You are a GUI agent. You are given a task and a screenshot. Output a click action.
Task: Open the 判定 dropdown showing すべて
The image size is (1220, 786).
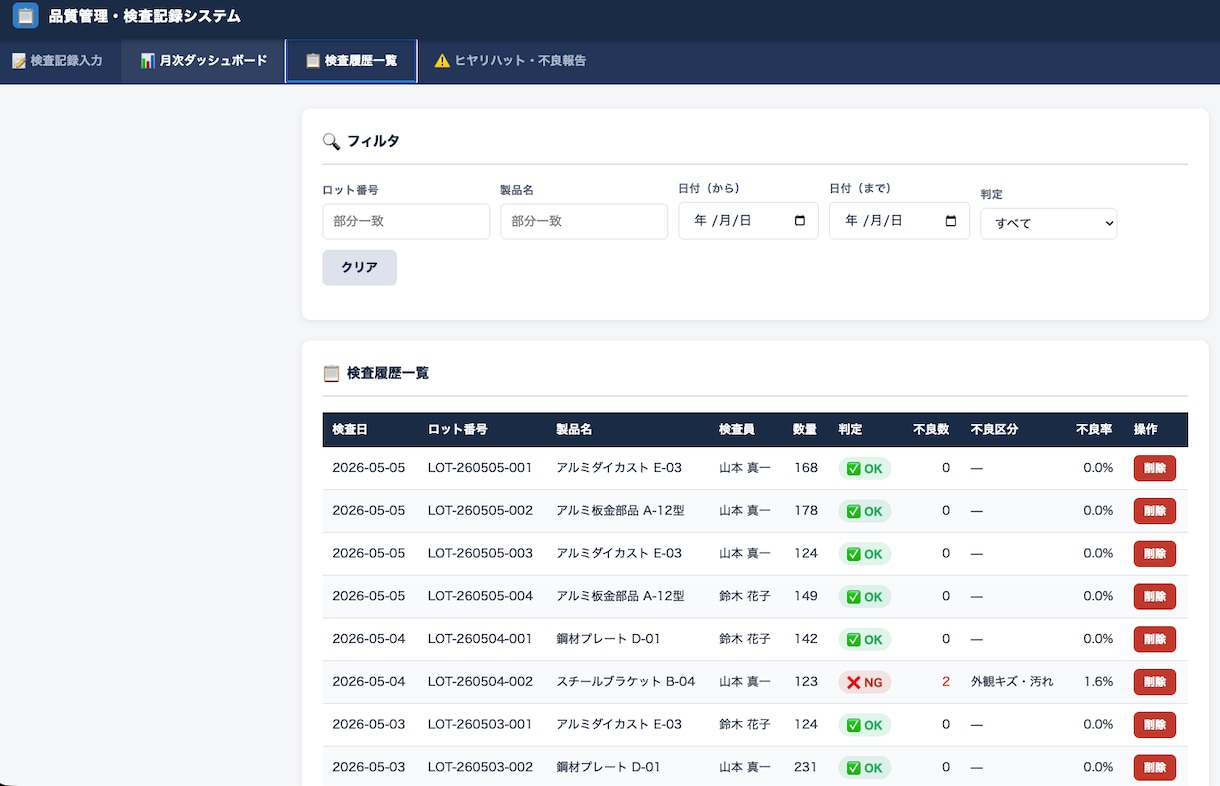[x=1048, y=224]
